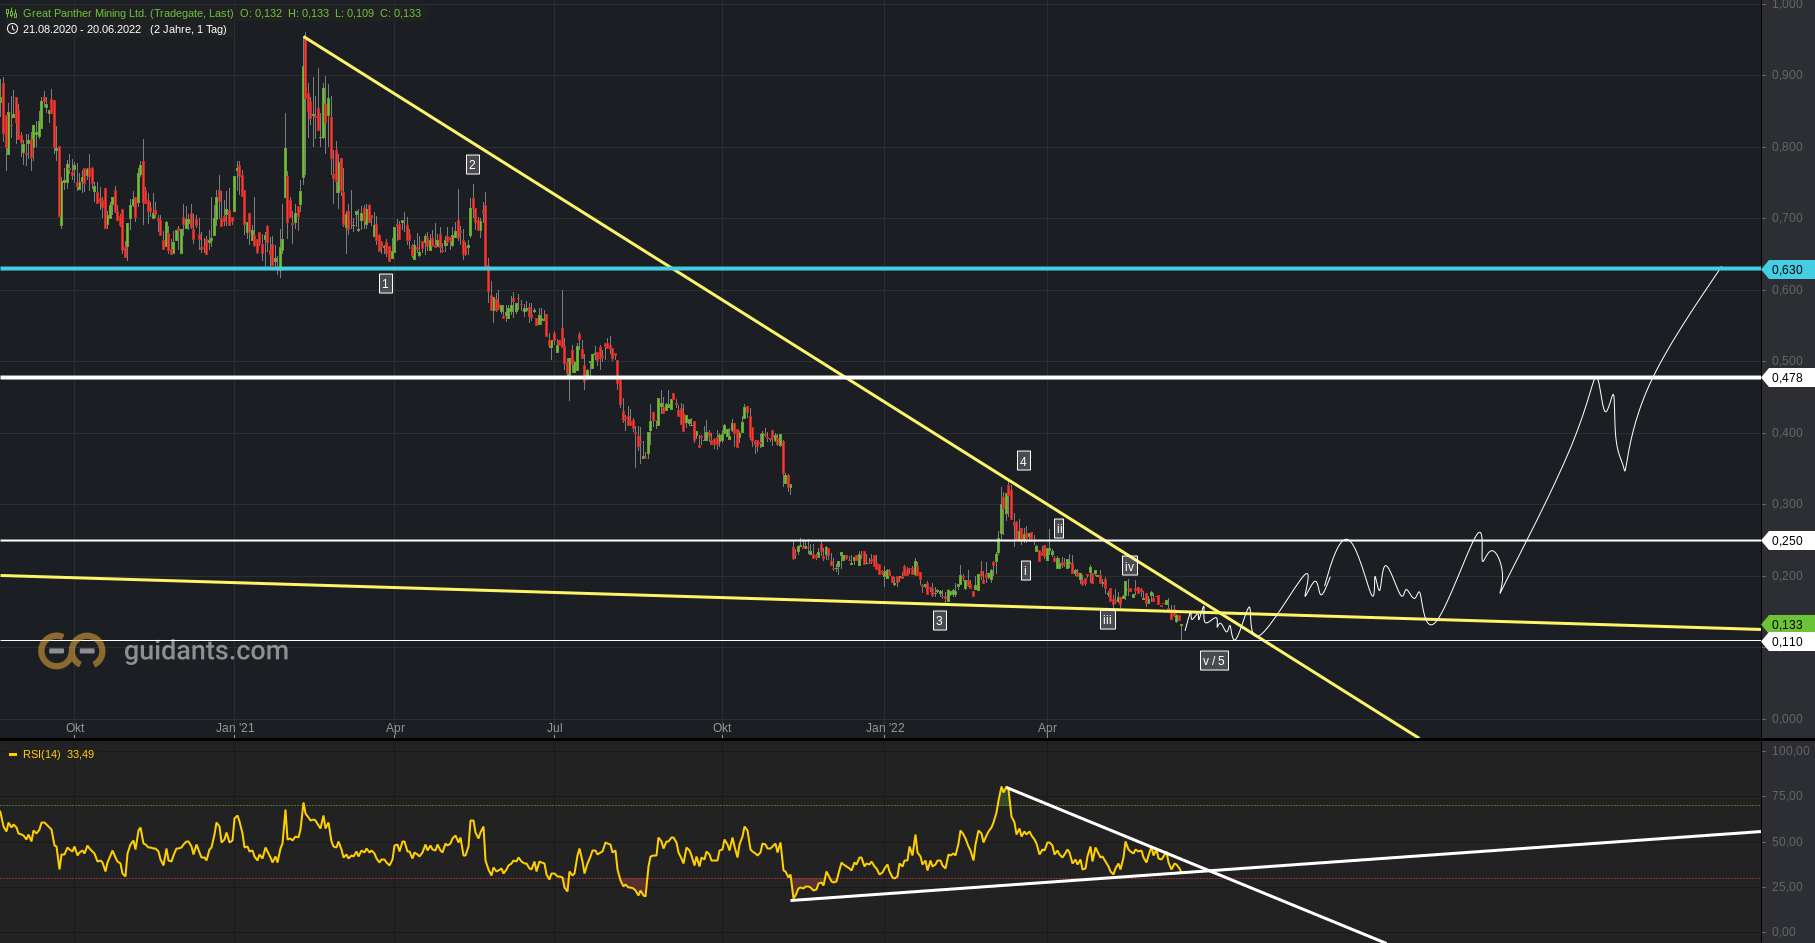The image size is (1815, 943).
Task: Select the white 0,478 price level tag
Action: [1787, 378]
